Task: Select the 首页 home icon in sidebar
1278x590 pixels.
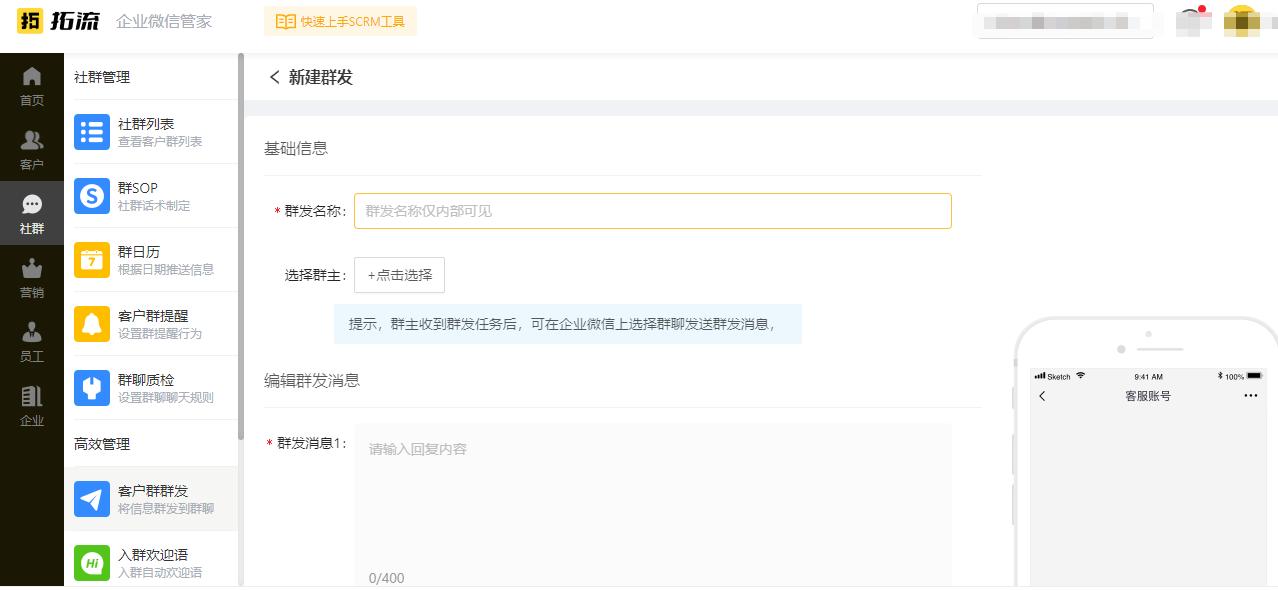Action: [32, 75]
